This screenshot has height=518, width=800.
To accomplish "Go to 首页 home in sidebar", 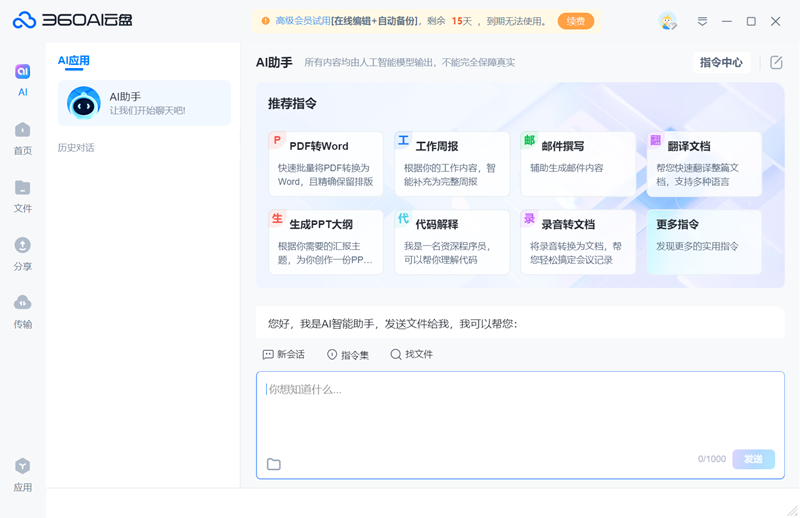I will pyautogui.click(x=22, y=138).
